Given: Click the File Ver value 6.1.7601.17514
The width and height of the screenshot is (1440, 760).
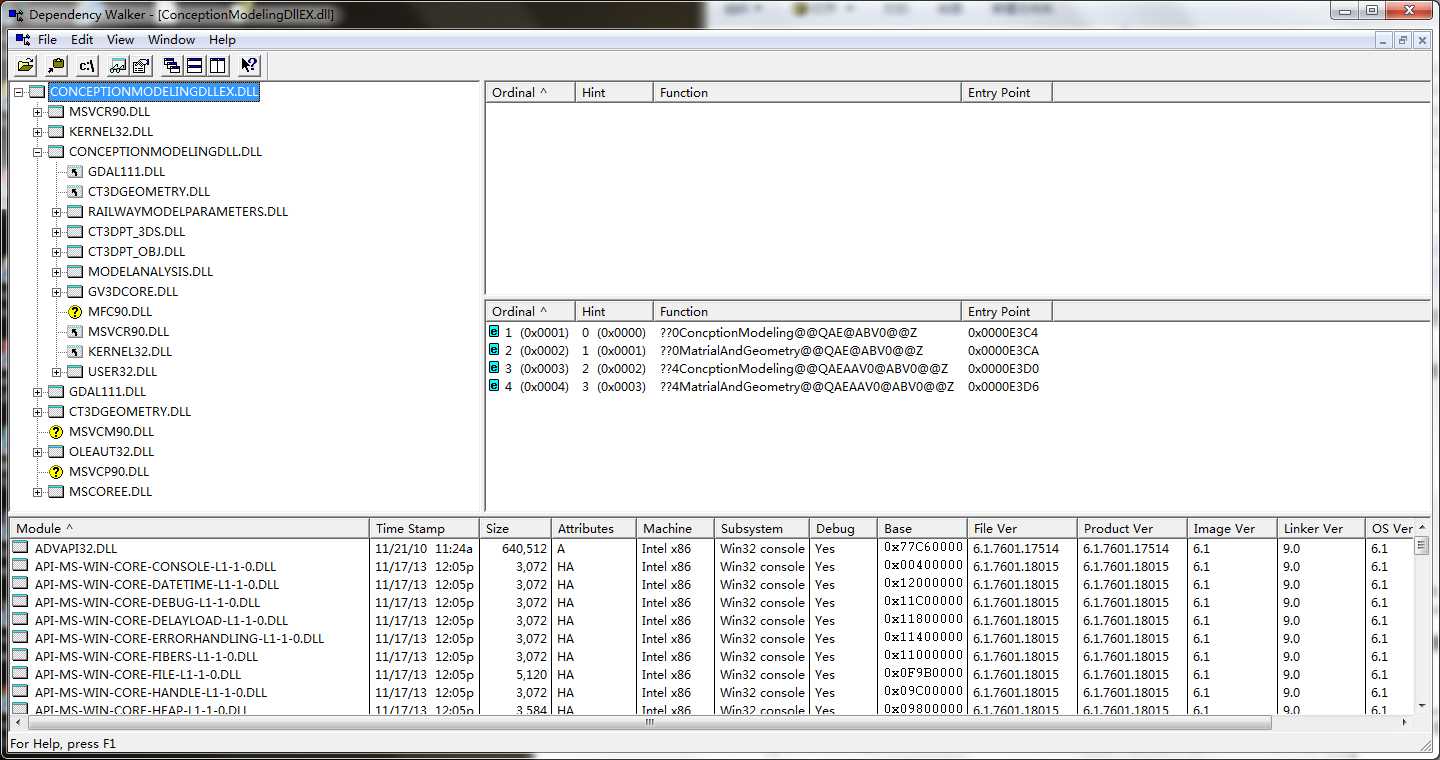Looking at the screenshot, I should [1015, 548].
